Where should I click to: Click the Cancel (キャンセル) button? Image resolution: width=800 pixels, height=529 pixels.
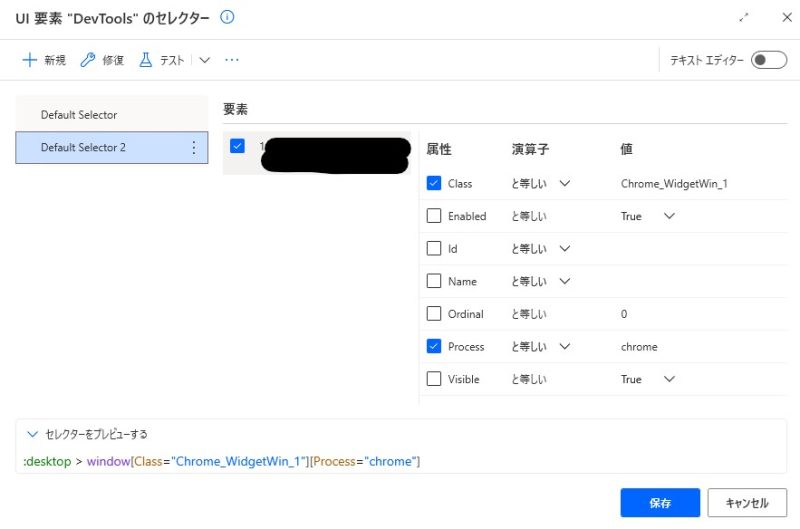click(x=746, y=503)
